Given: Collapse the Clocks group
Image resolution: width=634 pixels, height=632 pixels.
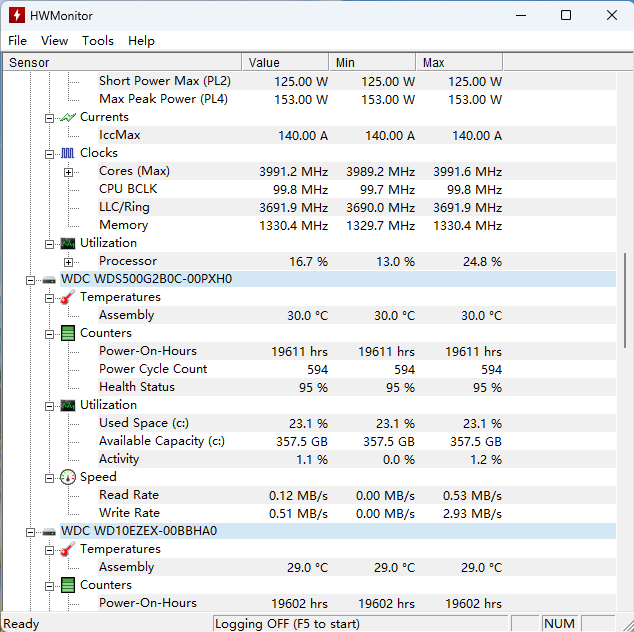Looking at the screenshot, I should click(49, 154).
